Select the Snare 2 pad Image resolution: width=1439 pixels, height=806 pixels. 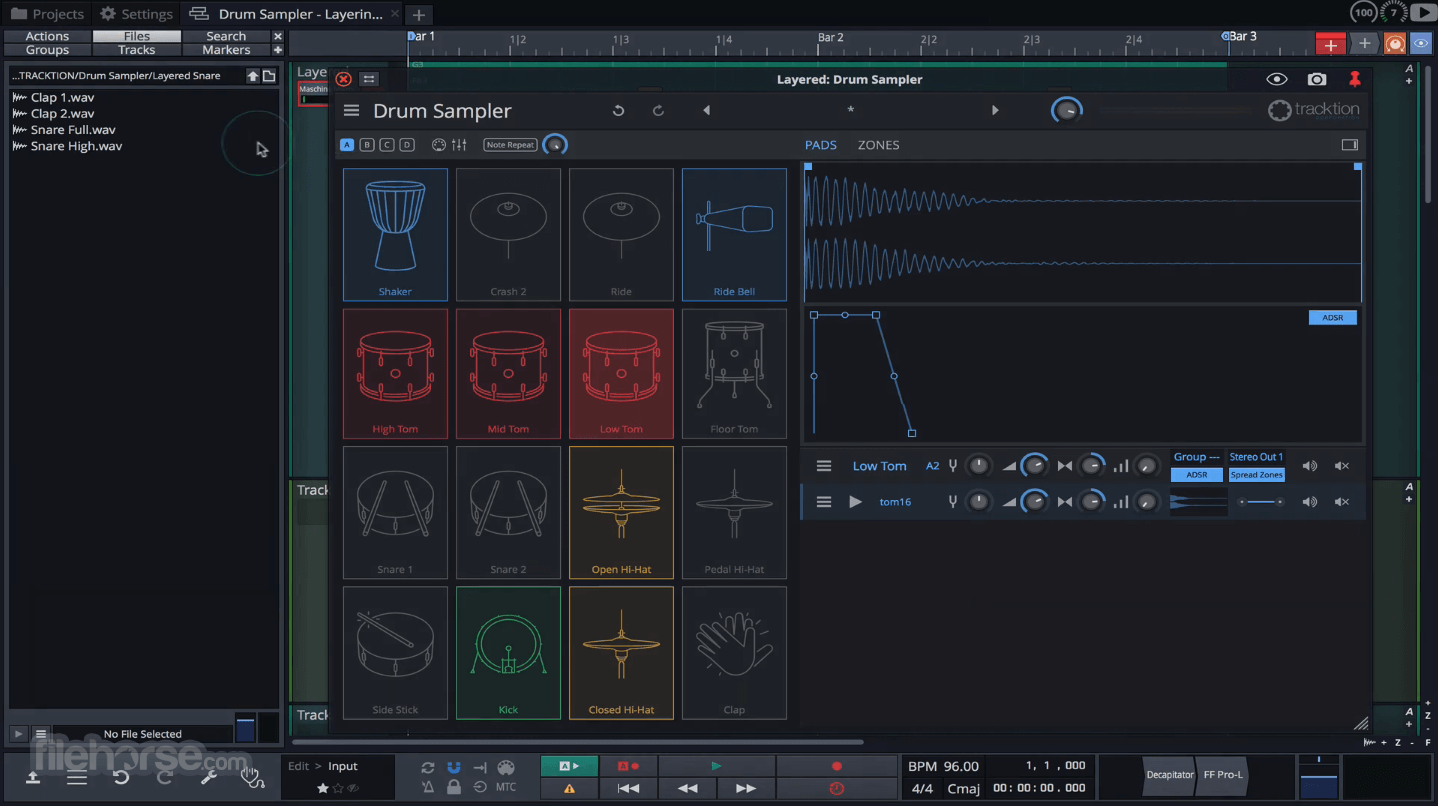[508, 512]
